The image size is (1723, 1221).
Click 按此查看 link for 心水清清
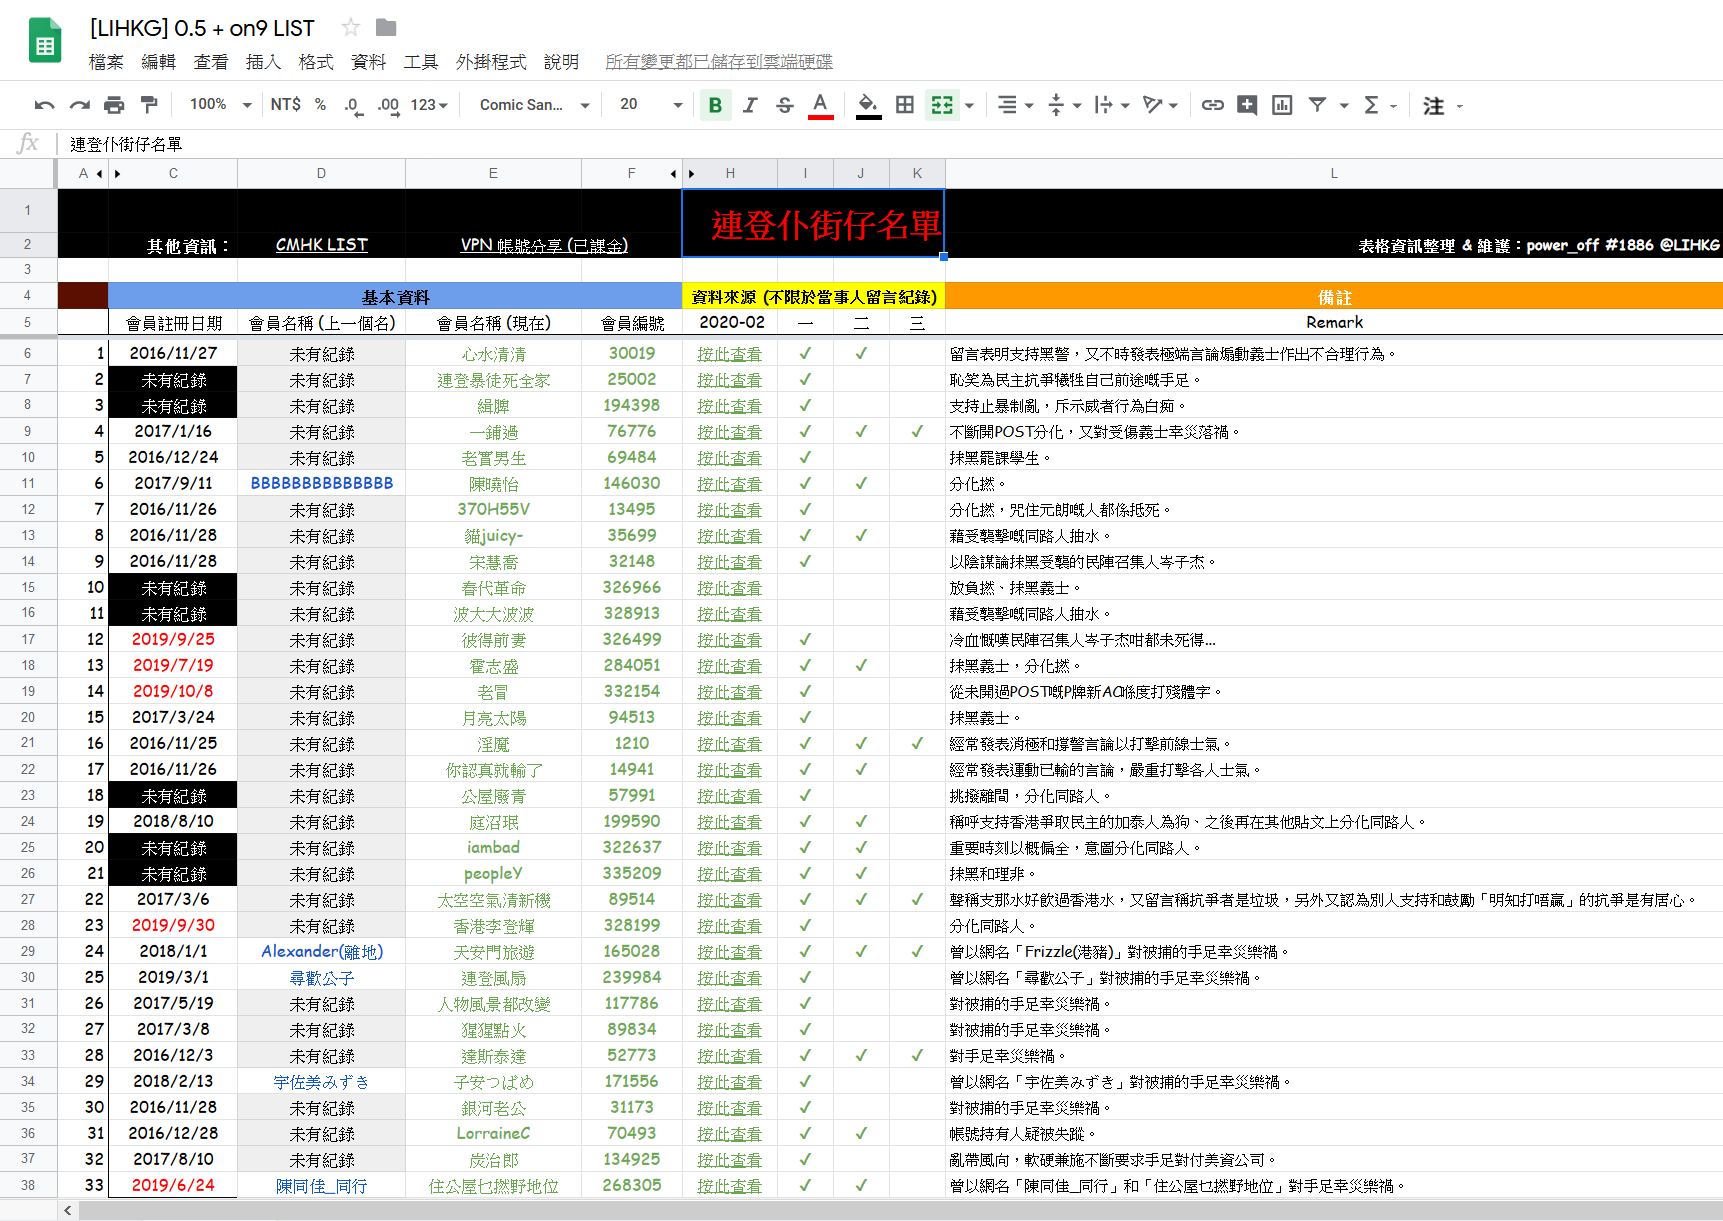730,354
